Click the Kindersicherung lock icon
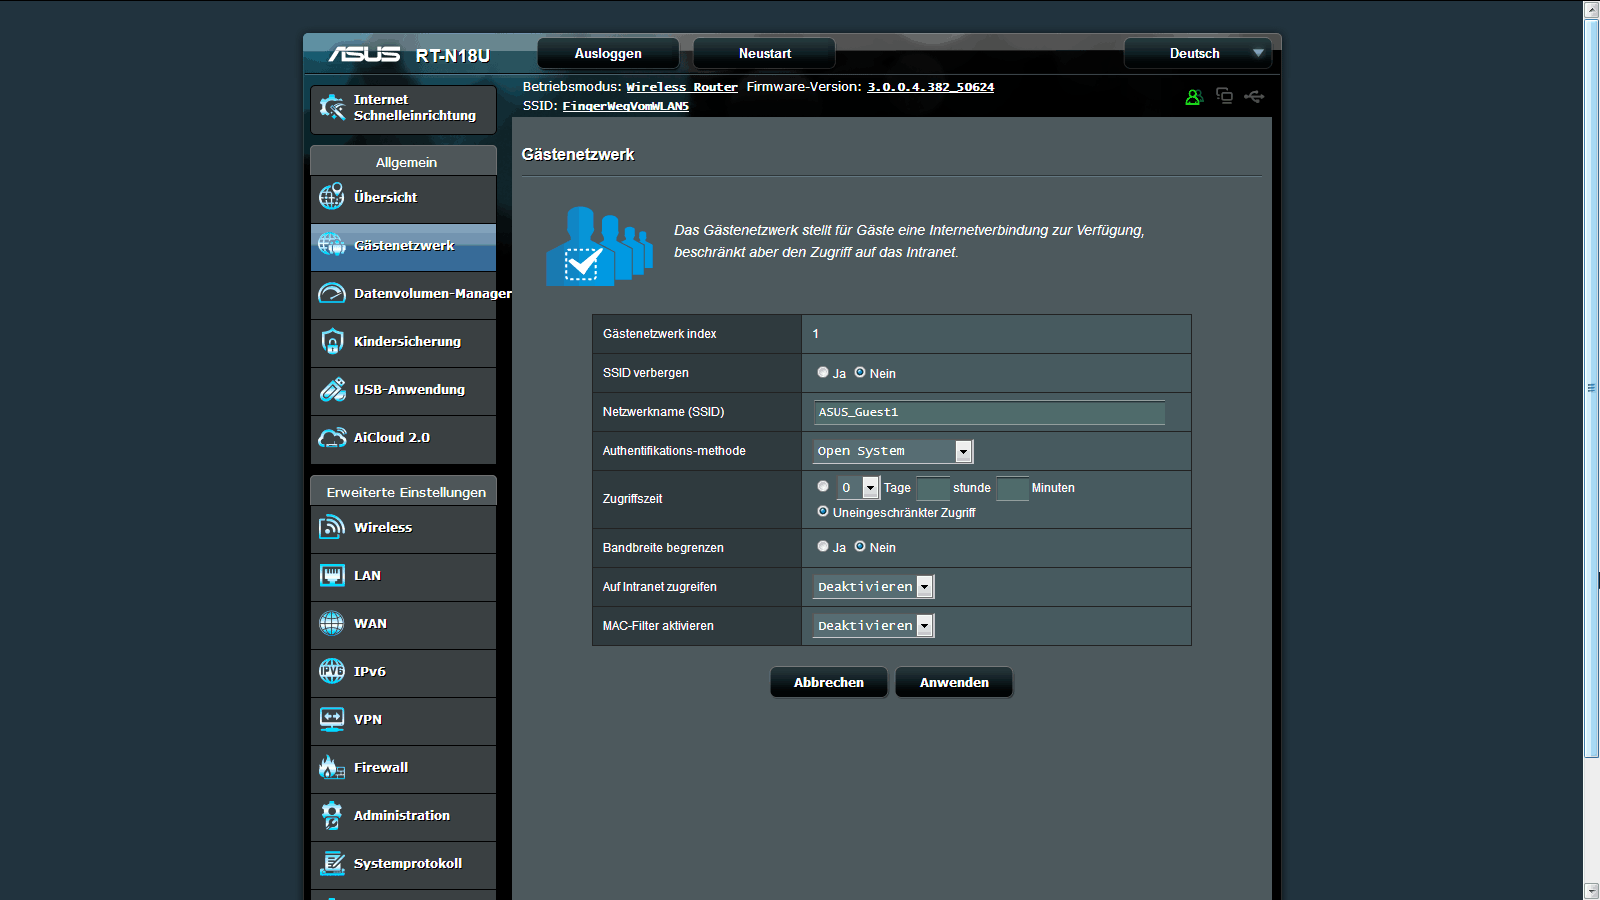 (x=332, y=341)
